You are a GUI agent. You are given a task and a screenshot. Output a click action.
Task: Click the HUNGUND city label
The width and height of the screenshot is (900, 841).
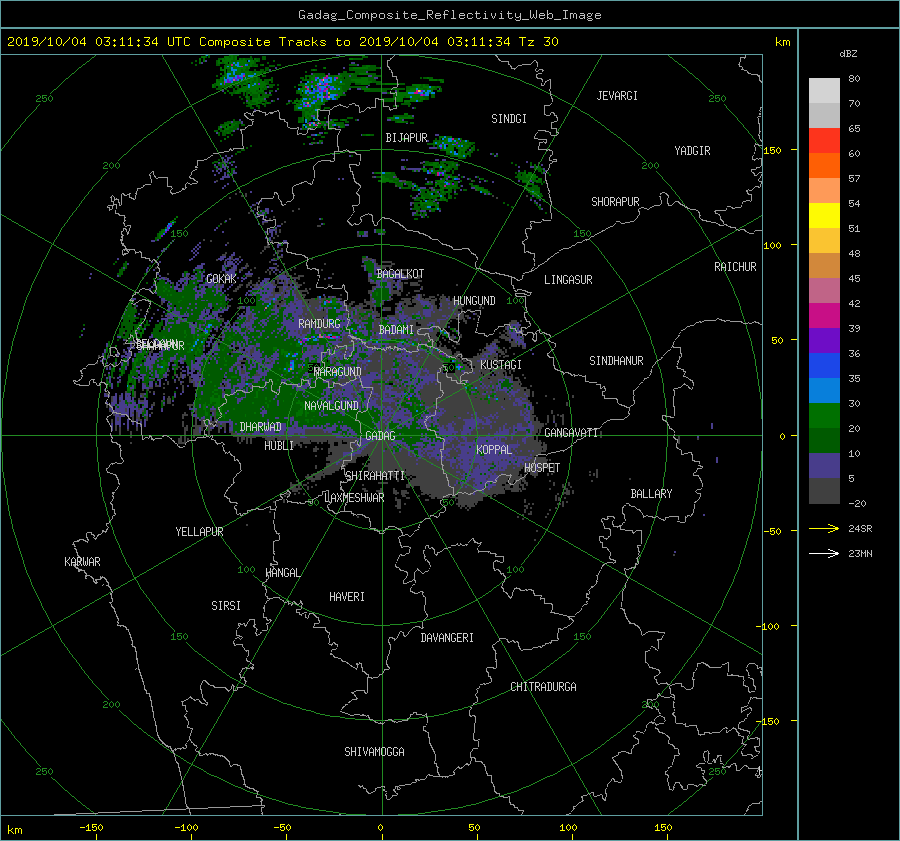coord(474,301)
